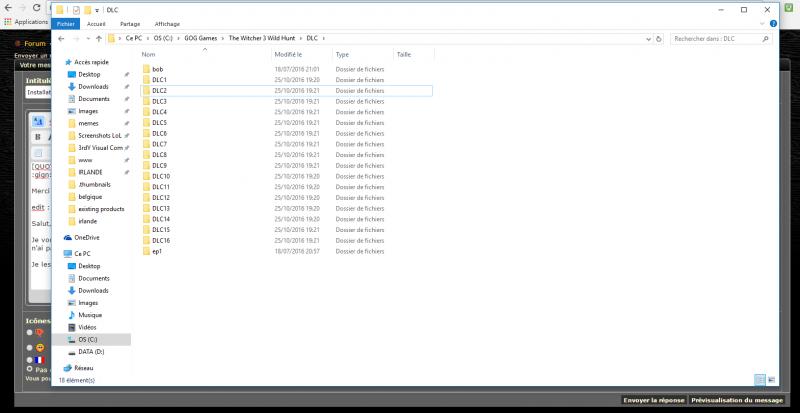Viewport: 800px width, 413px height.
Task: Click the search magnifier icon
Action: click(x=765, y=39)
